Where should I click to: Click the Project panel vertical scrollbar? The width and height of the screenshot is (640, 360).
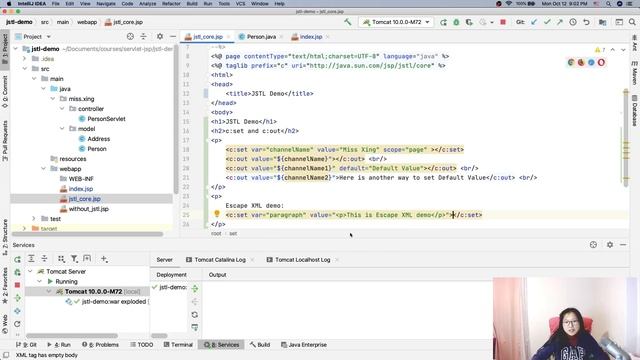176,118
